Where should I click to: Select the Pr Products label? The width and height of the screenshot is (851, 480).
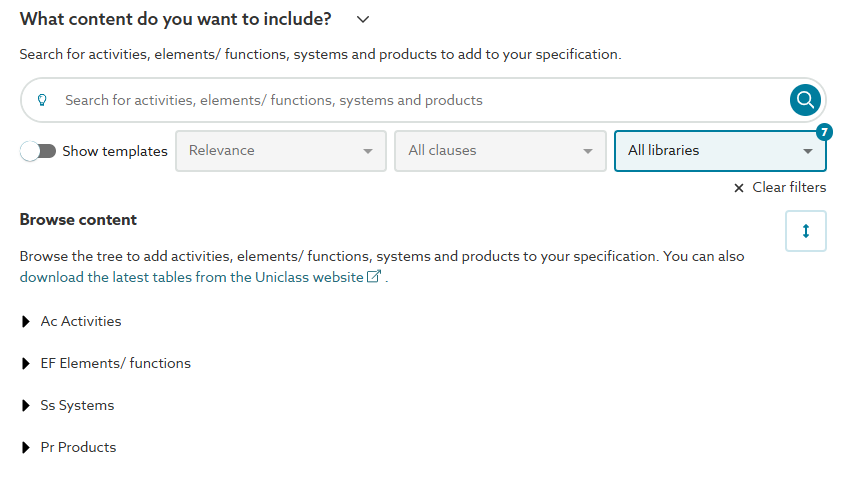point(78,448)
